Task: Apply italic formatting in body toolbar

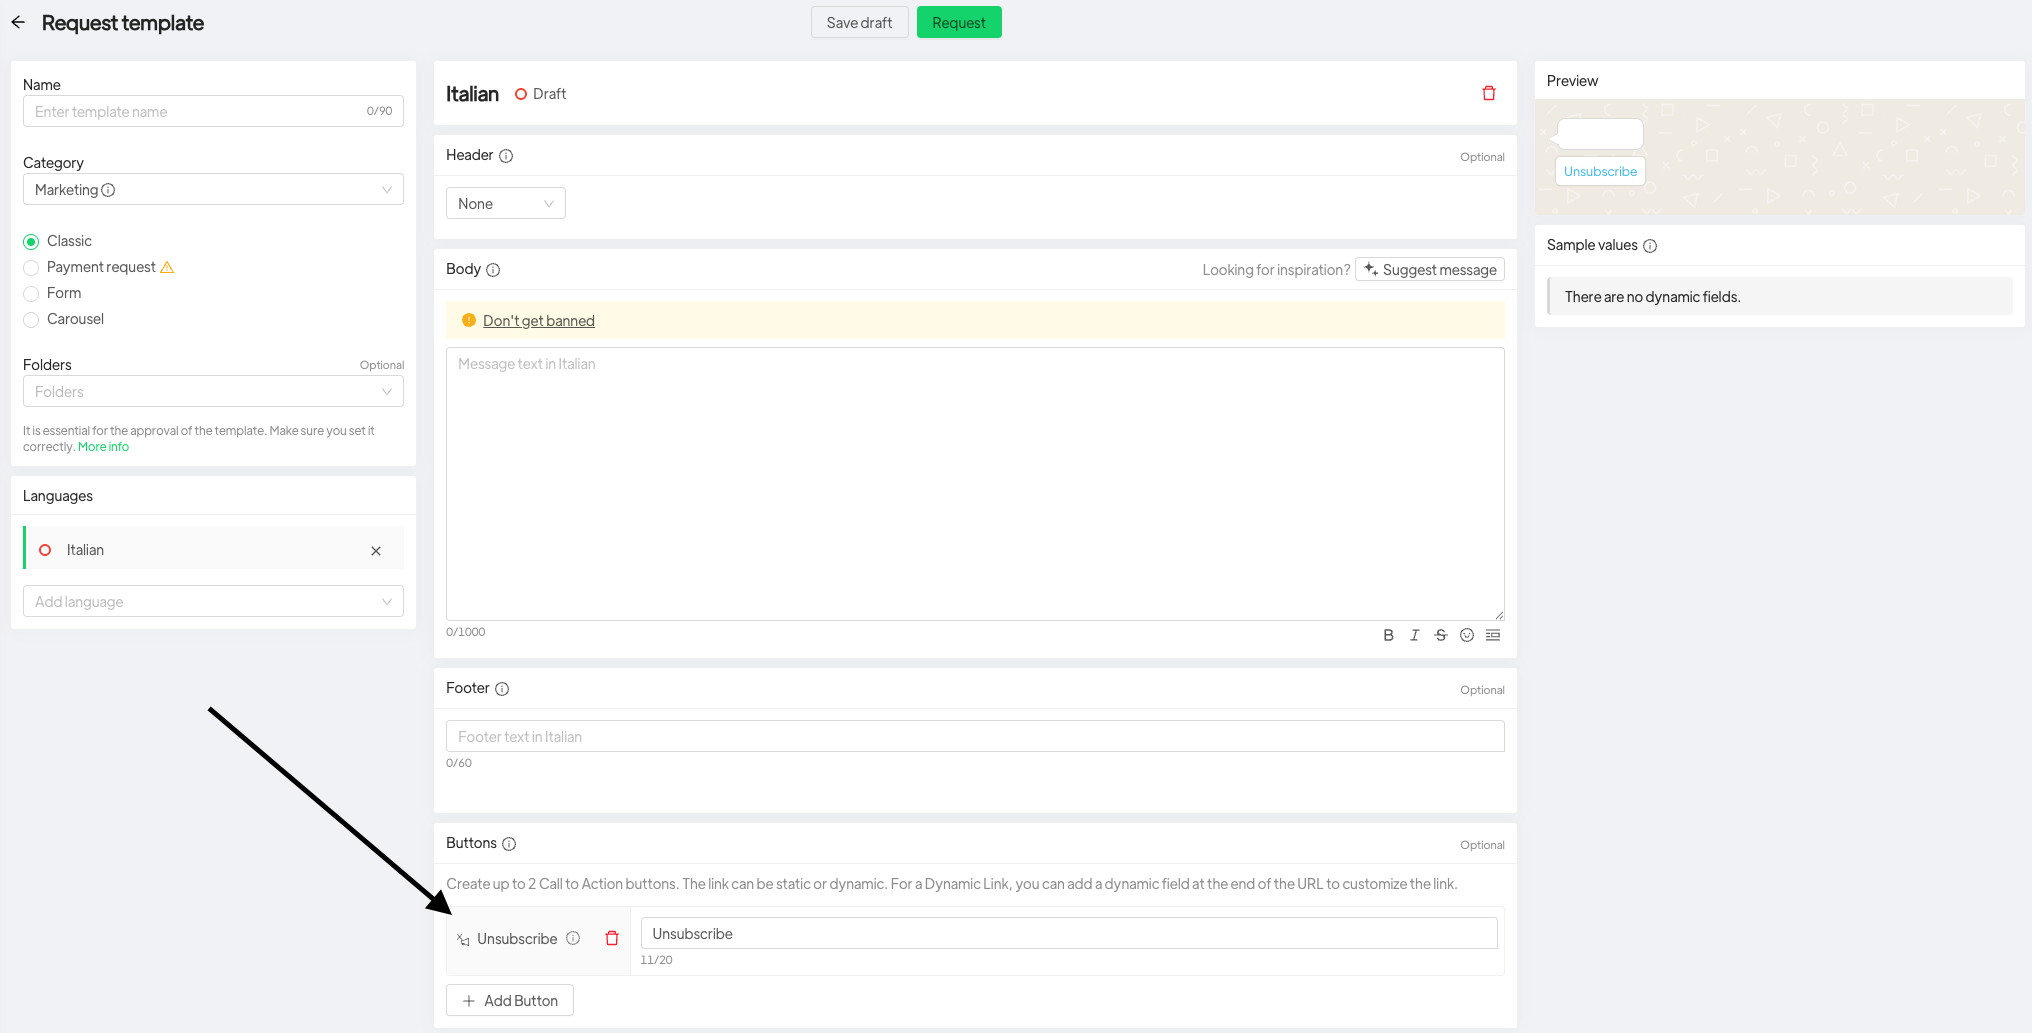Action: [x=1414, y=635]
